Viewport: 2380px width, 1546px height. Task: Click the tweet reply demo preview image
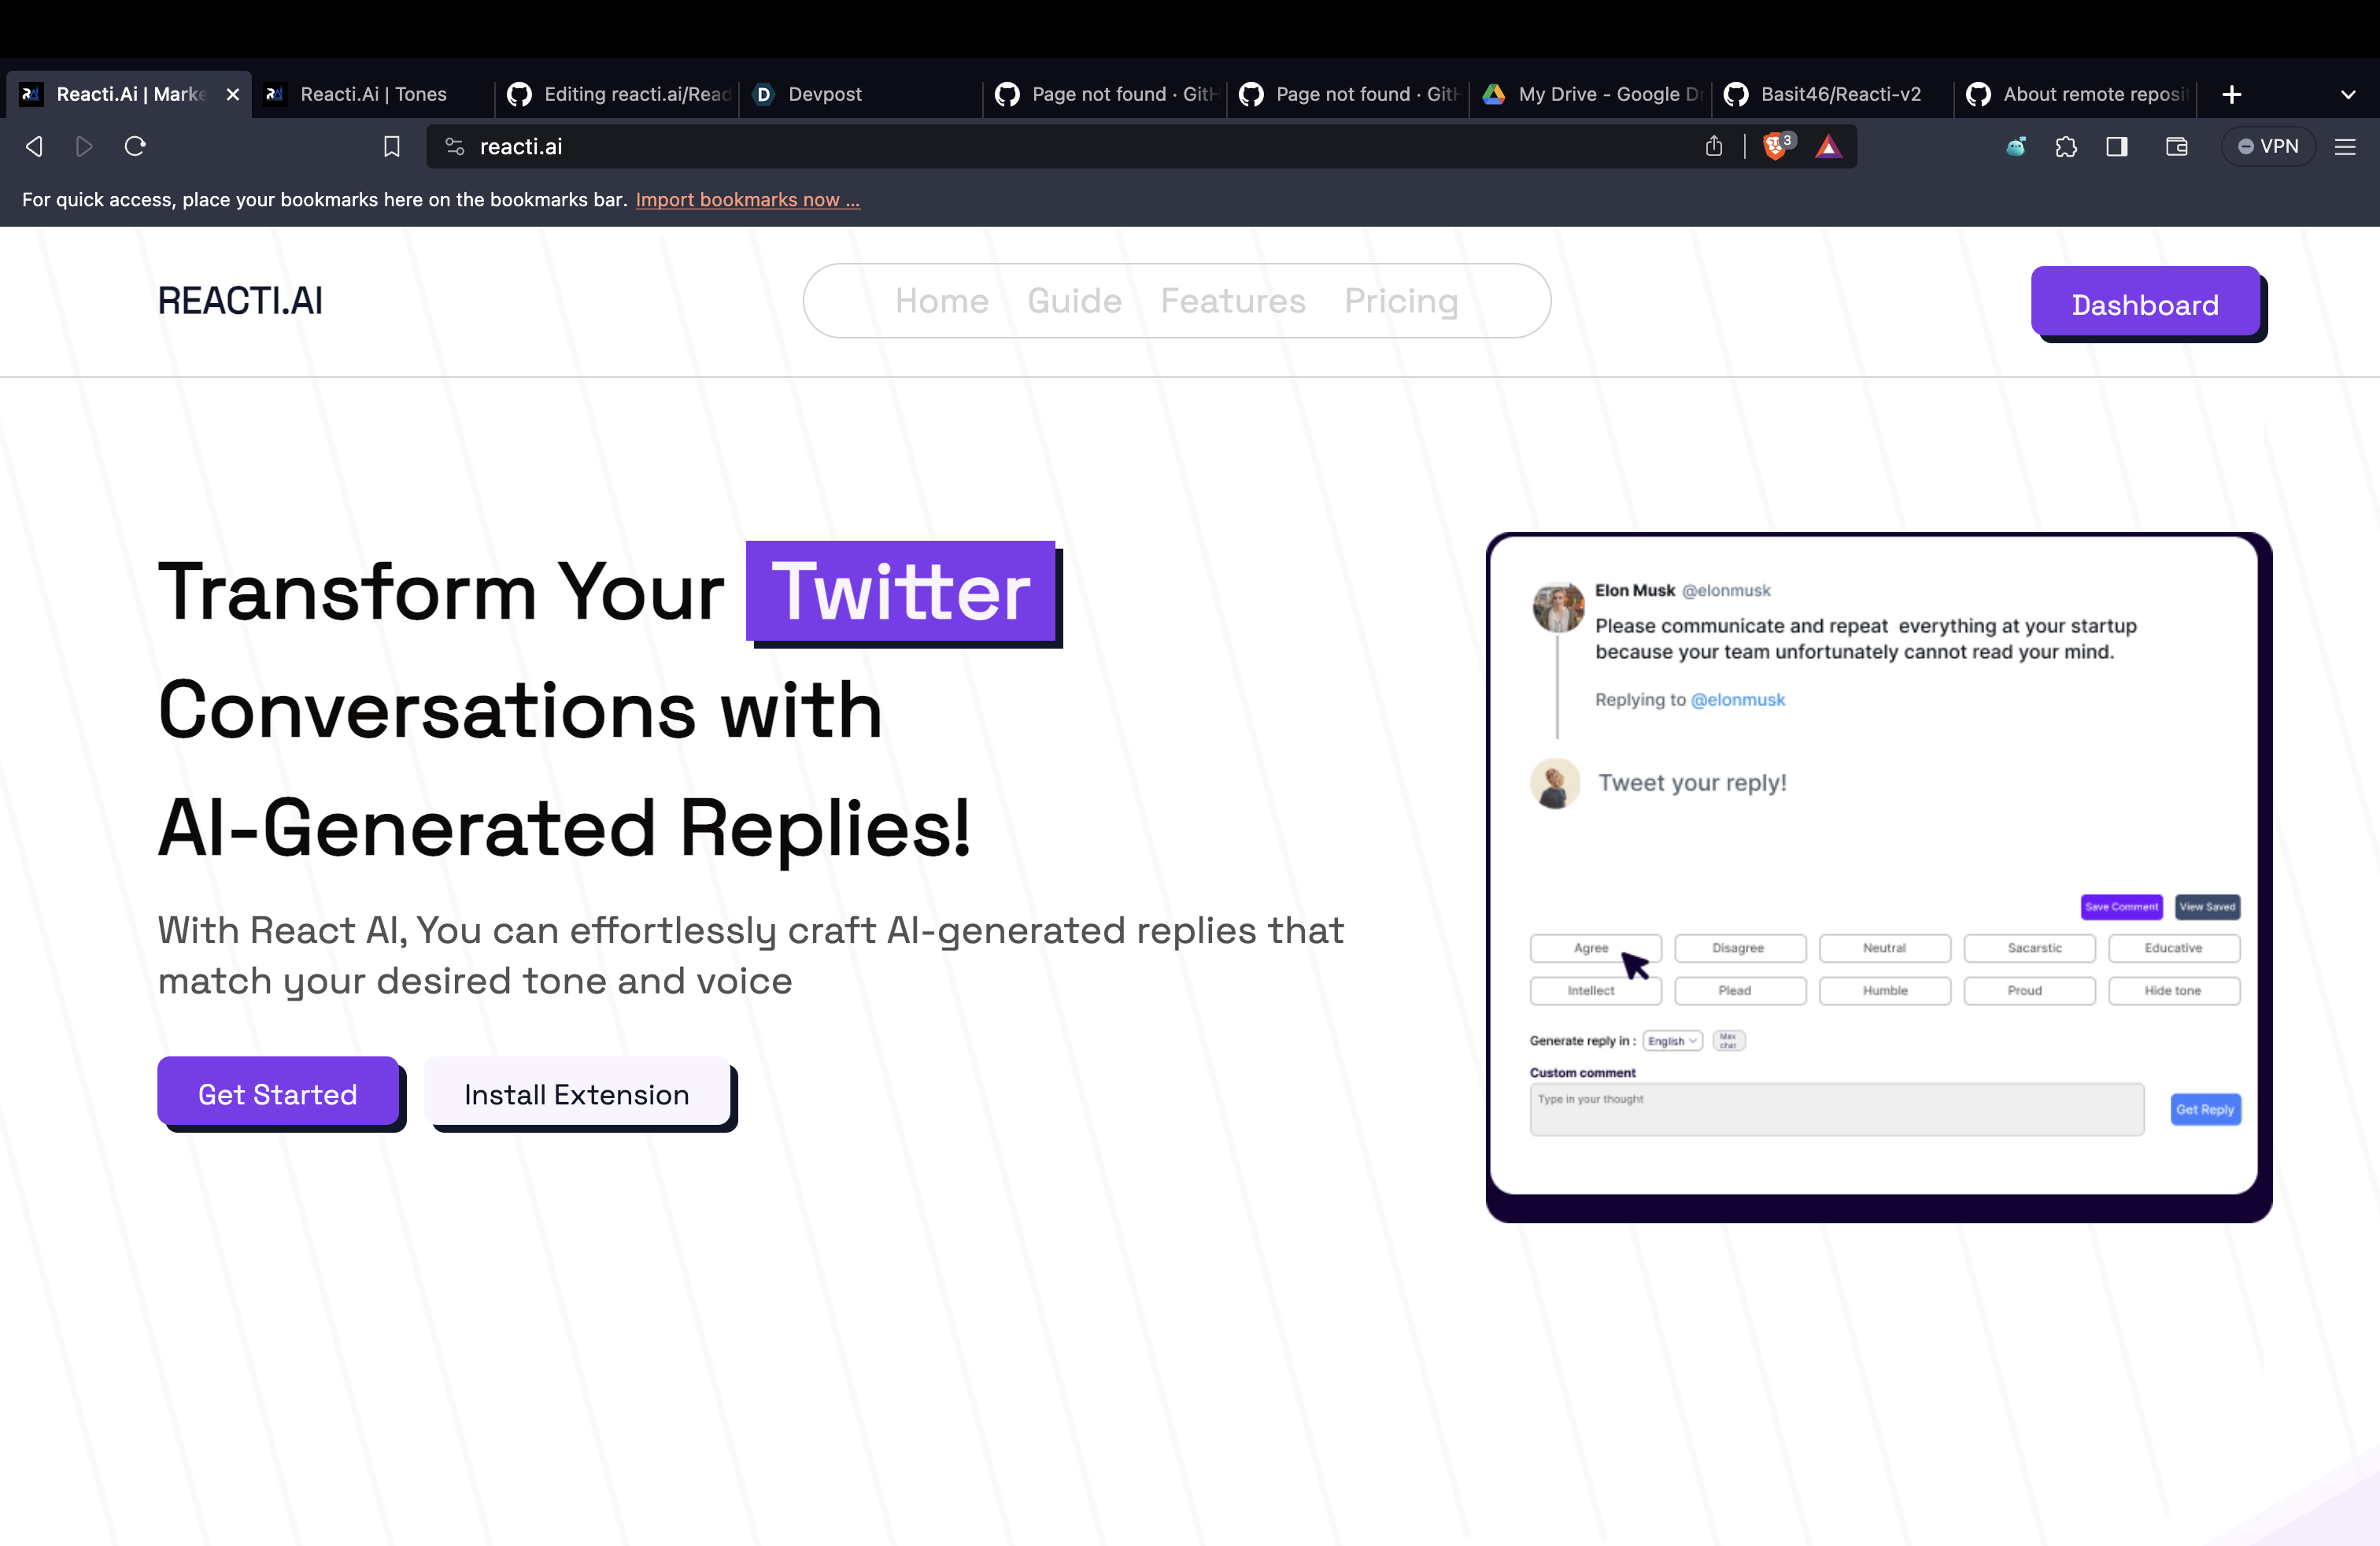tap(1877, 870)
